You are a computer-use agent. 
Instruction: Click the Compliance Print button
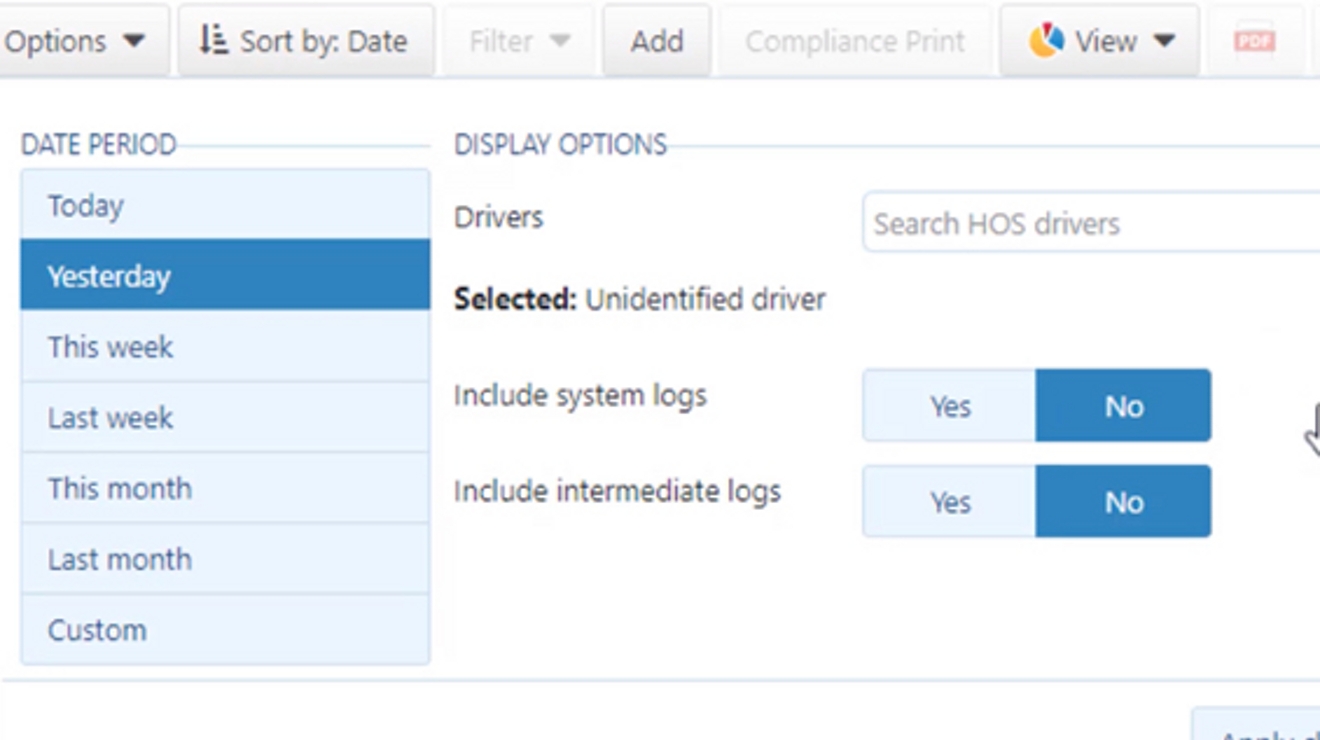855,41
